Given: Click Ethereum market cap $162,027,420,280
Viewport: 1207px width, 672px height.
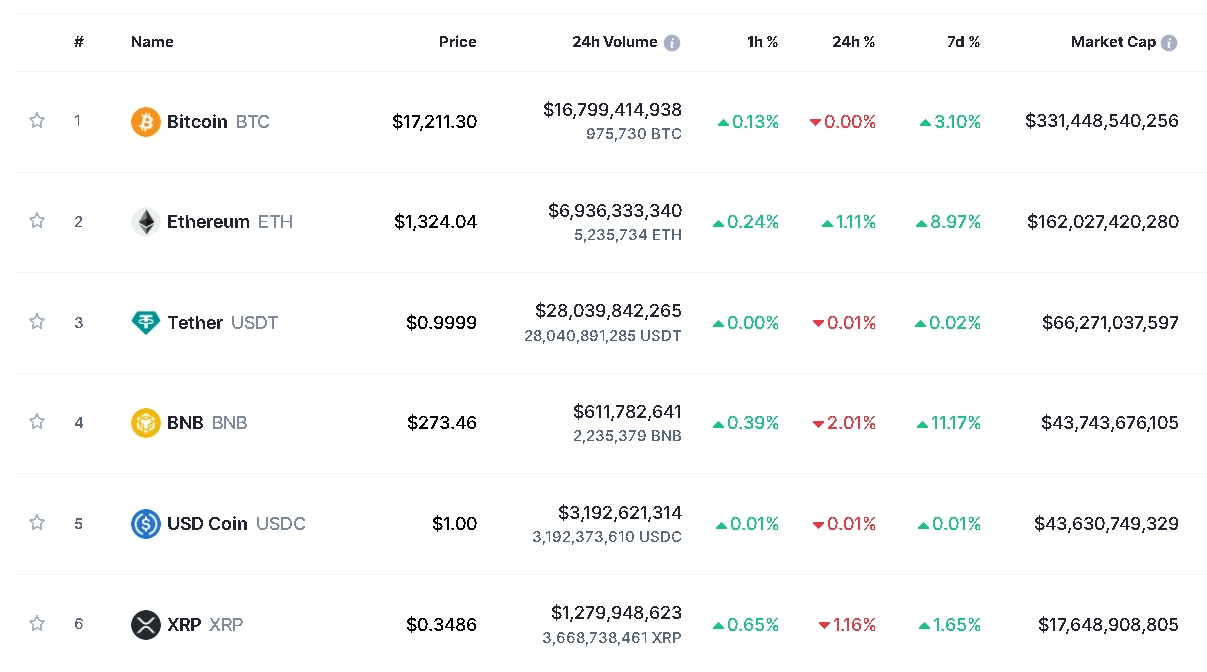Looking at the screenshot, I should click(1103, 222).
